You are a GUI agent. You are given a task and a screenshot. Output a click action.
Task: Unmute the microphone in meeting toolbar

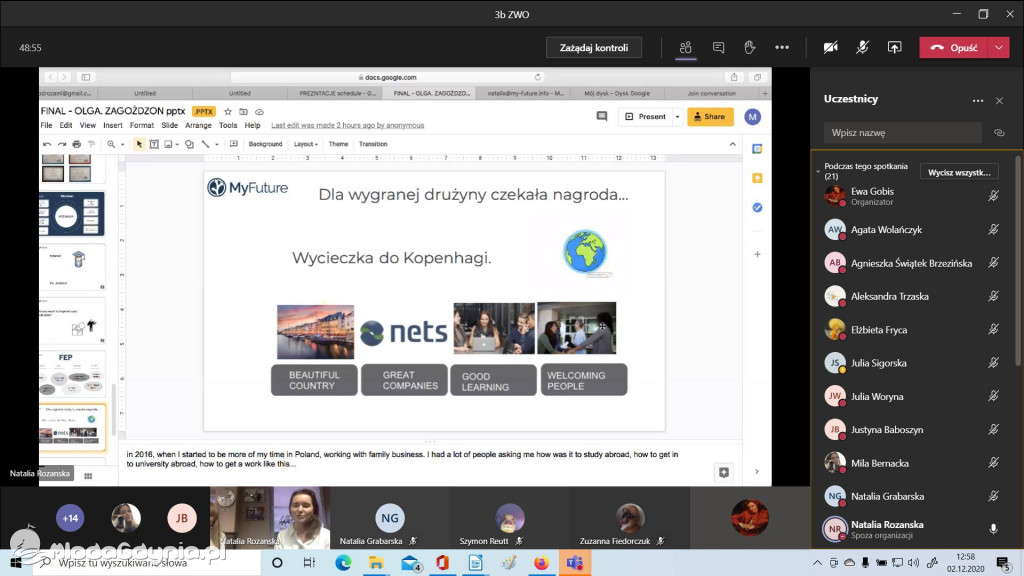(862, 47)
